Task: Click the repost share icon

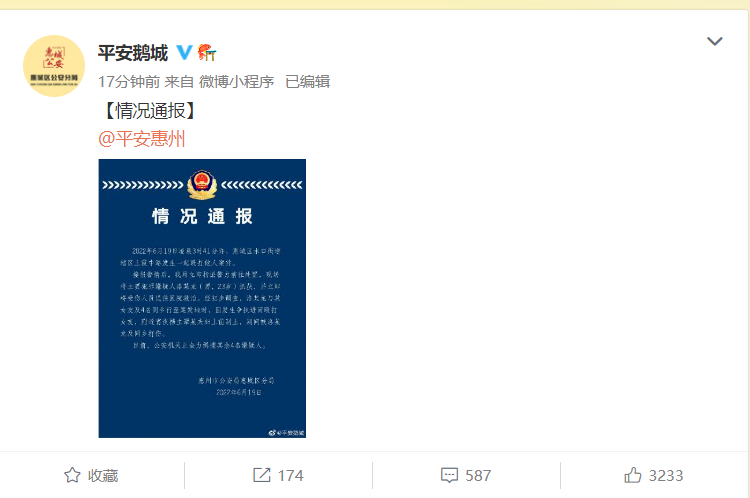Action: pos(262,475)
